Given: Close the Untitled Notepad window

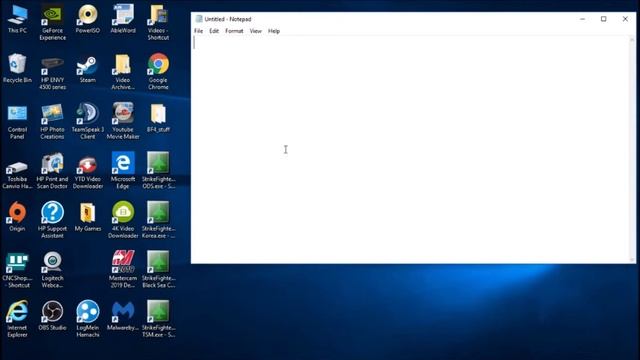Looking at the screenshot, I should pyautogui.click(x=625, y=19).
